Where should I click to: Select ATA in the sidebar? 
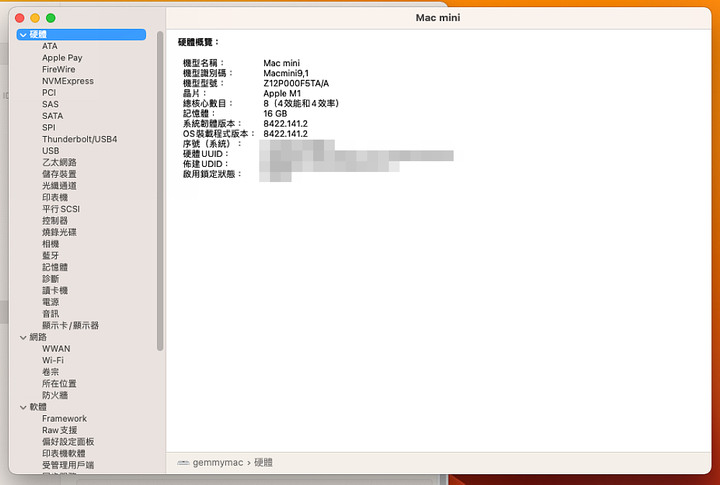click(50, 46)
